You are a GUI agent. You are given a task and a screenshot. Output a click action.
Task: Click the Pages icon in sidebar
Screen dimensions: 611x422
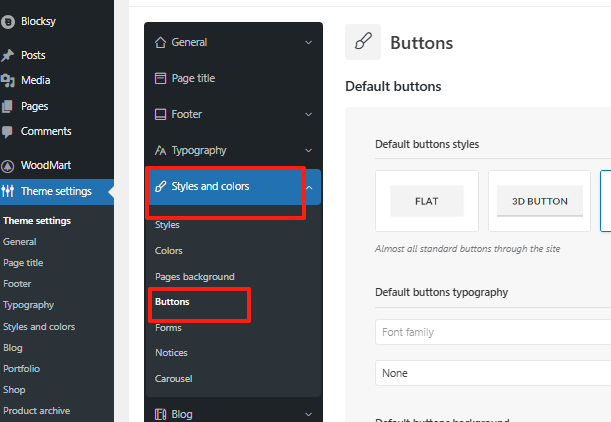[x=8, y=106]
